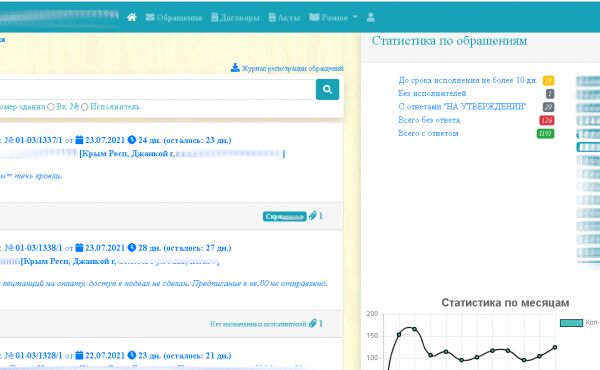Open the Договоры menu item
600x370 pixels.
click(235, 18)
